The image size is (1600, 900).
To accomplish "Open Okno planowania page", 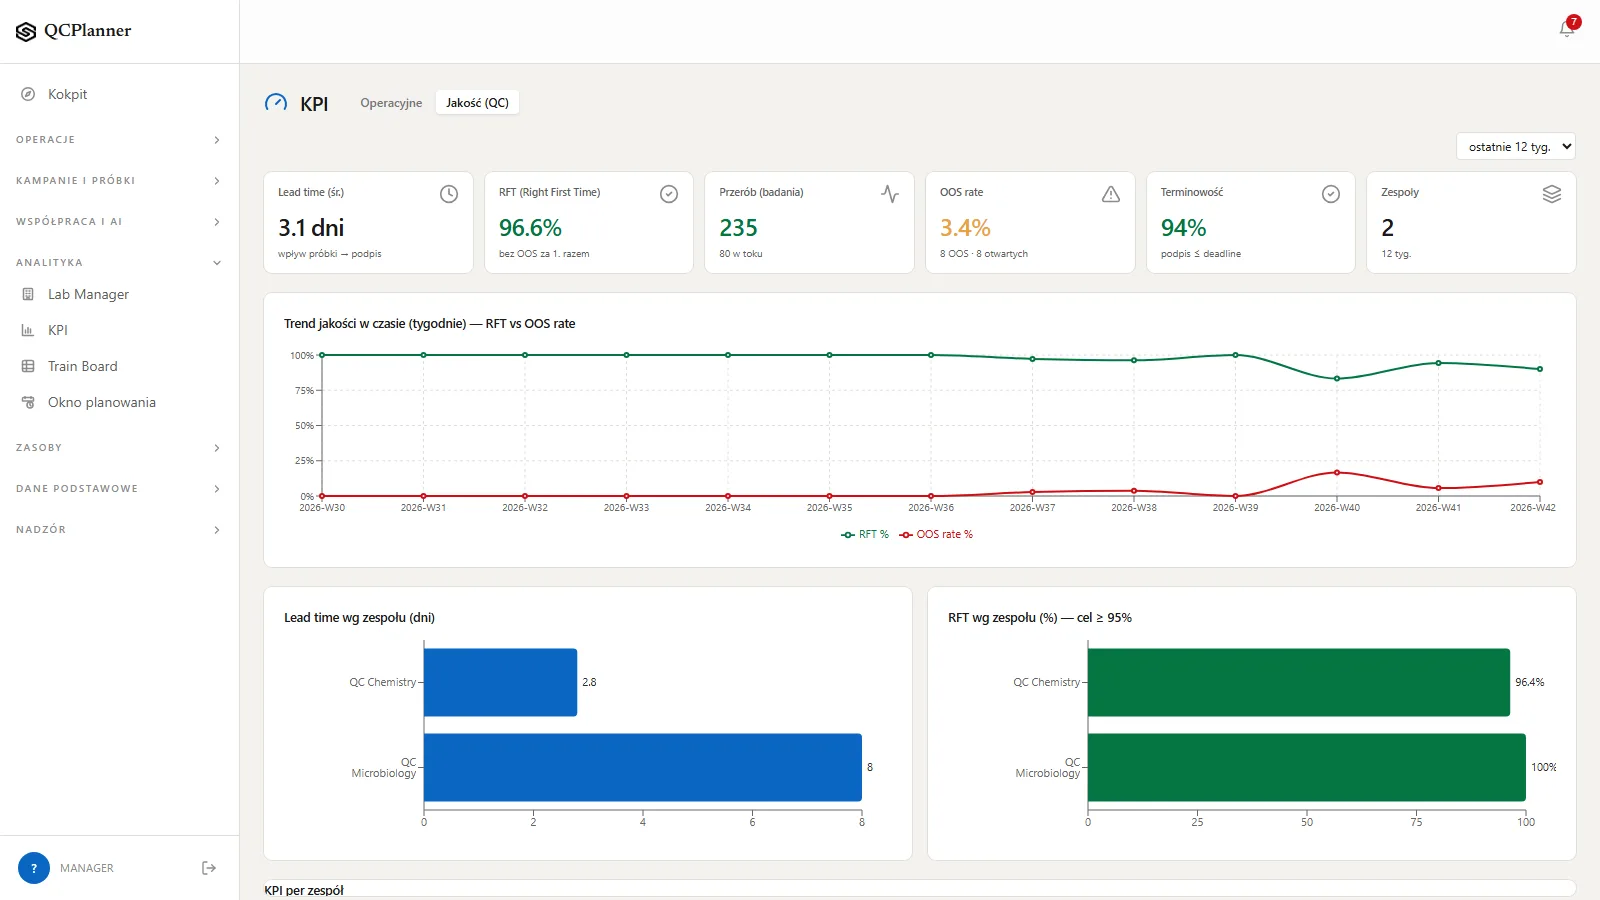I will tap(119, 402).
